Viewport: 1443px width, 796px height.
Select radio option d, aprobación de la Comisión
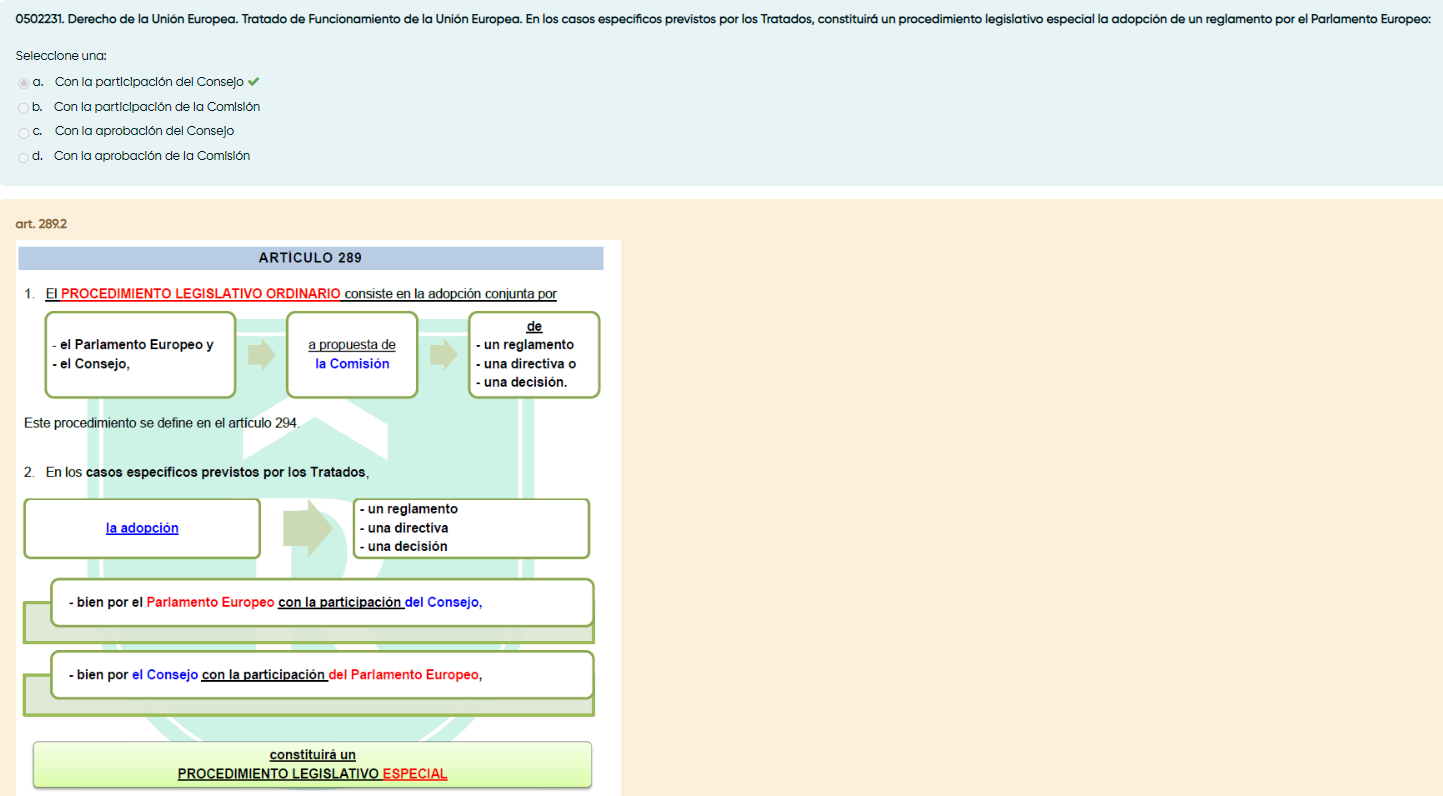(23, 157)
